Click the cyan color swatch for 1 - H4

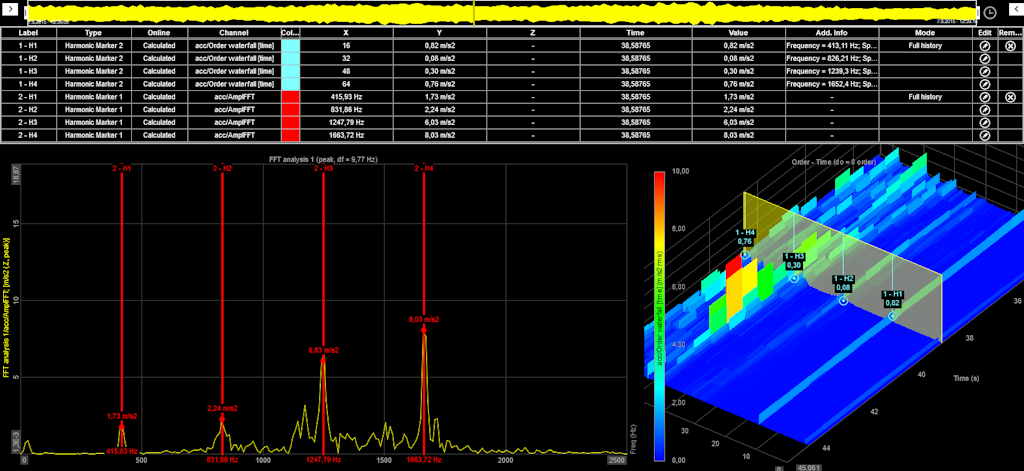pos(291,84)
